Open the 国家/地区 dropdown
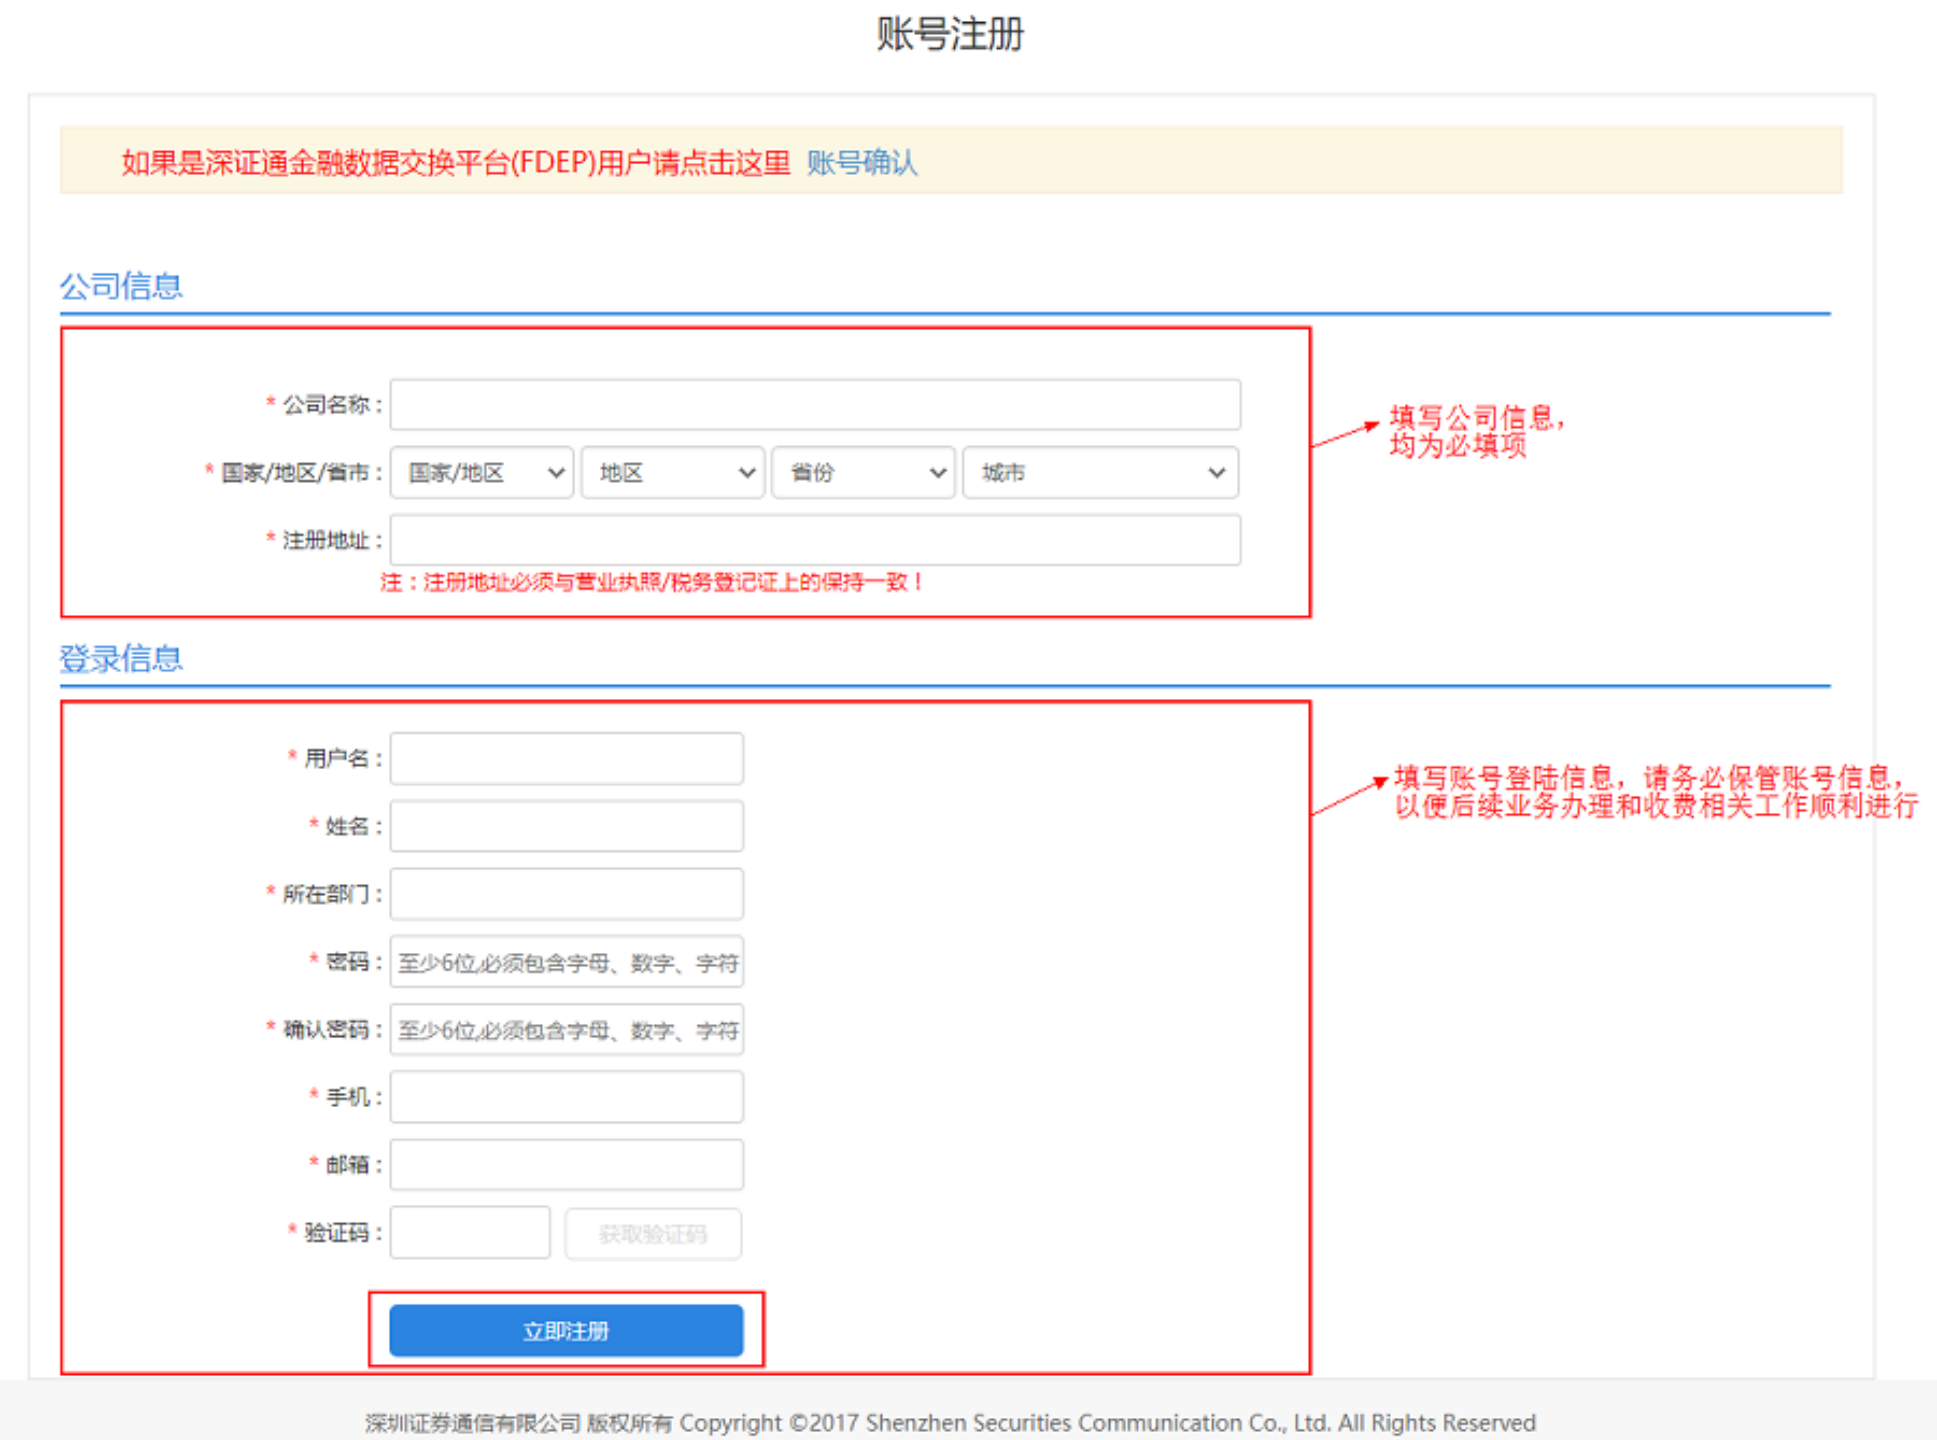Screen dimensions: 1937x1440 point(482,472)
